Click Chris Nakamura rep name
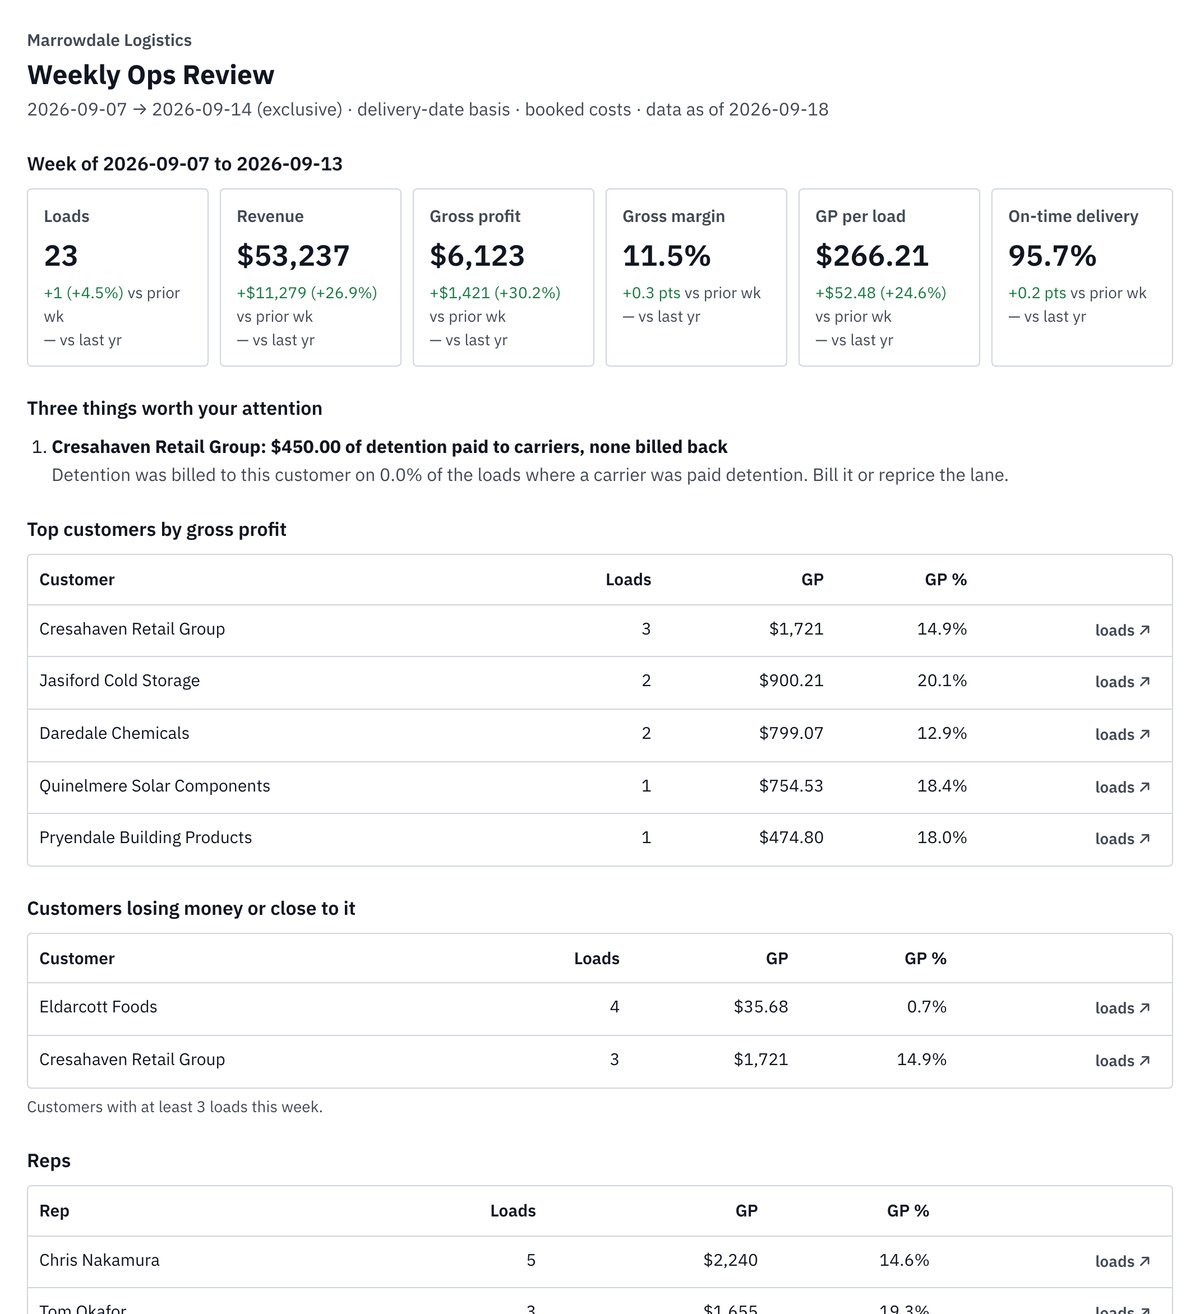This screenshot has height=1314, width=1200. (99, 1260)
